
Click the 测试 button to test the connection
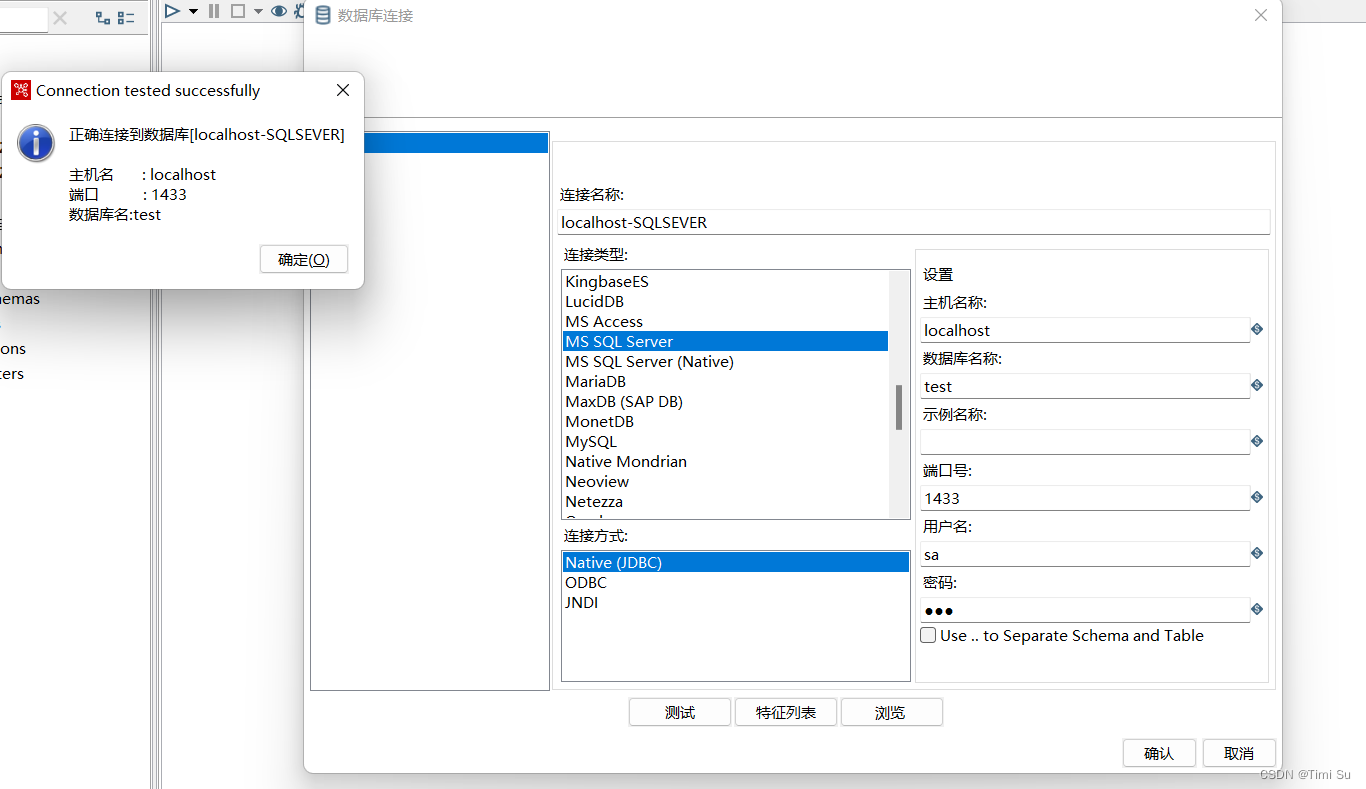pos(679,711)
